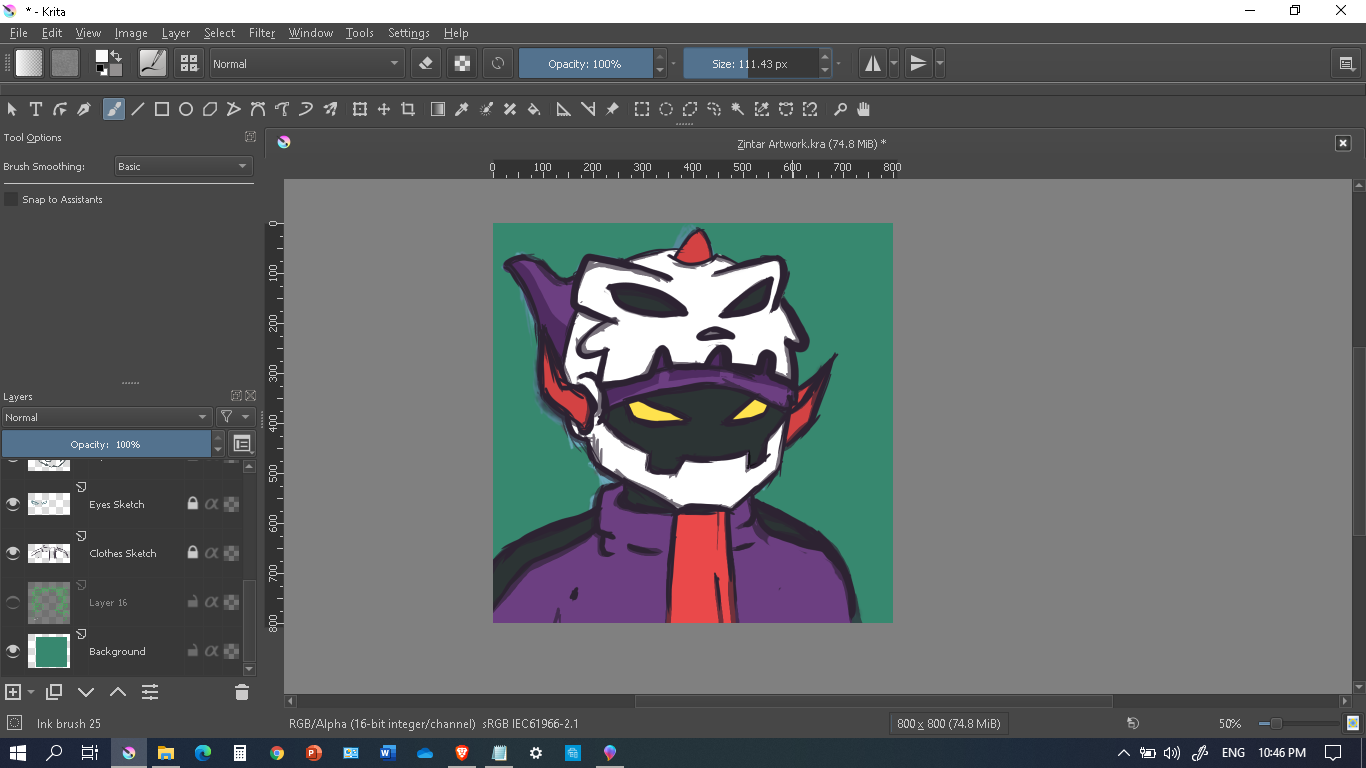1366x768 pixels.
Task: Hide the Clothes Sketch layer
Action: point(13,553)
